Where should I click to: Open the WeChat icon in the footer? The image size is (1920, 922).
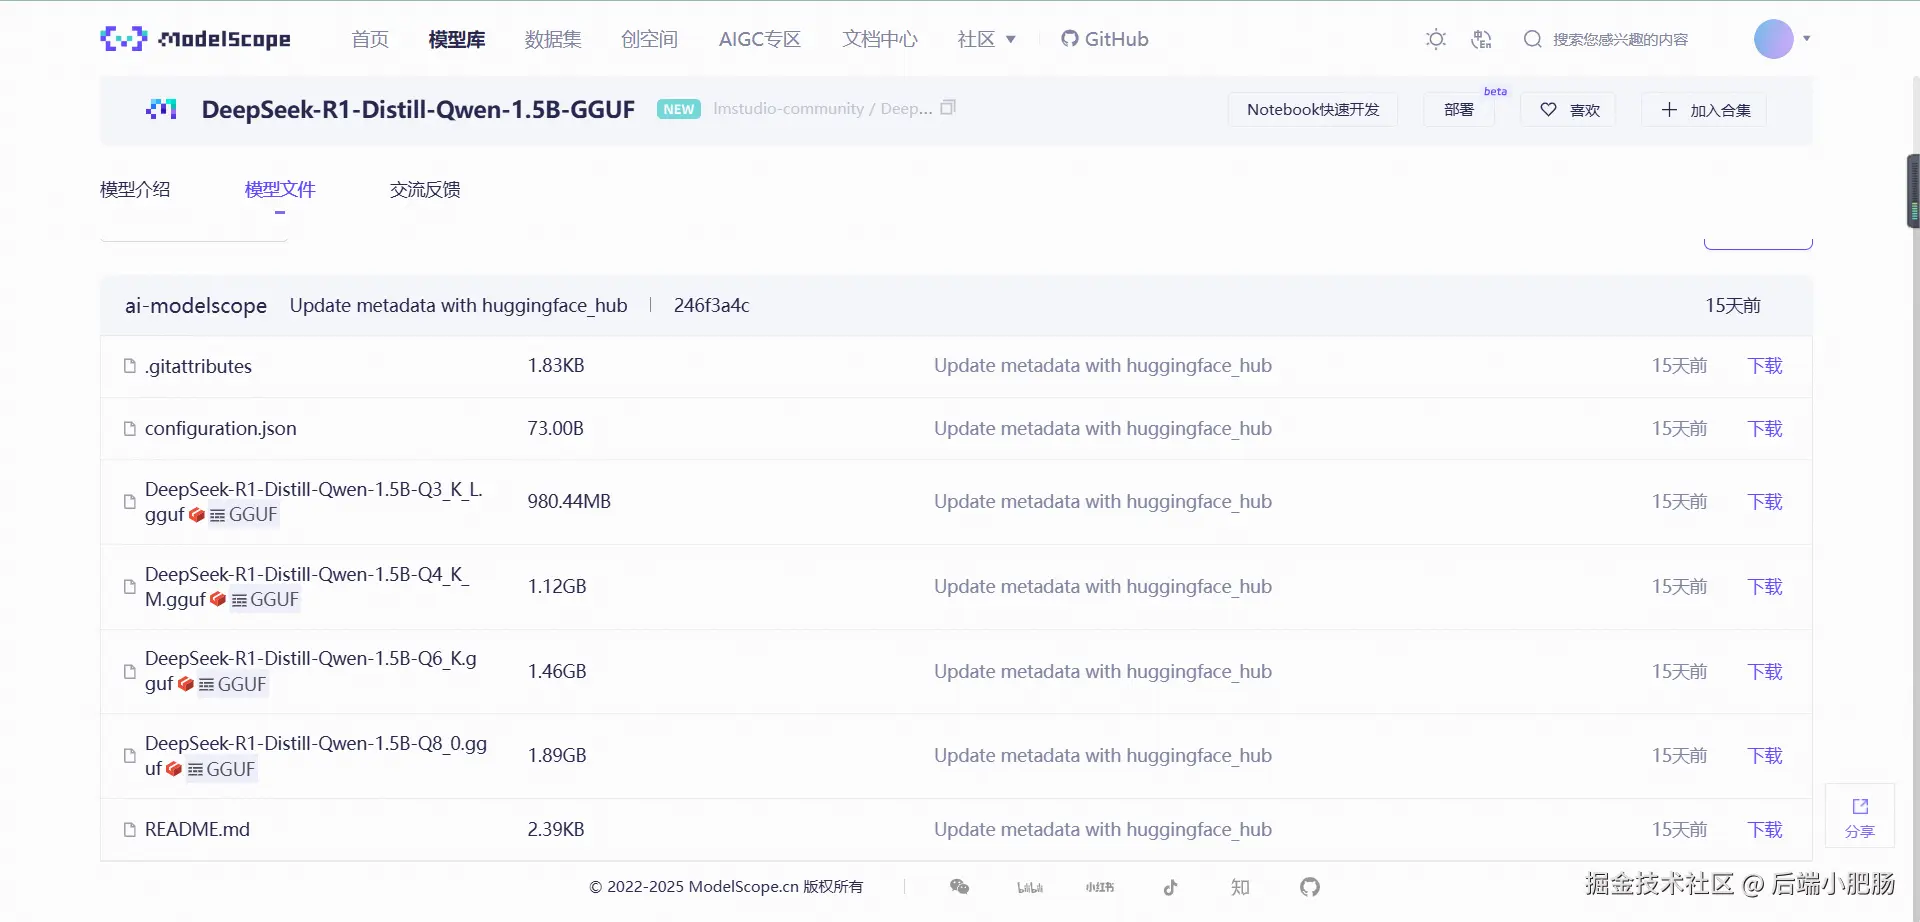coord(959,887)
